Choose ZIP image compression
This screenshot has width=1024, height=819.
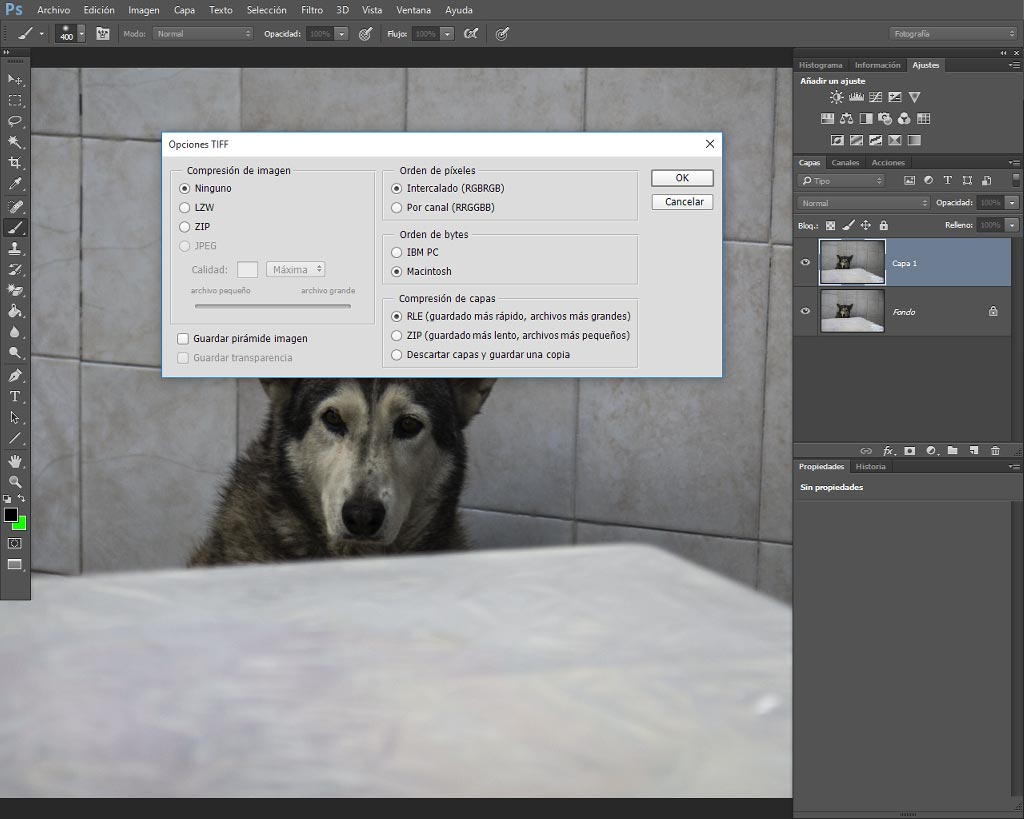[x=195, y=227]
